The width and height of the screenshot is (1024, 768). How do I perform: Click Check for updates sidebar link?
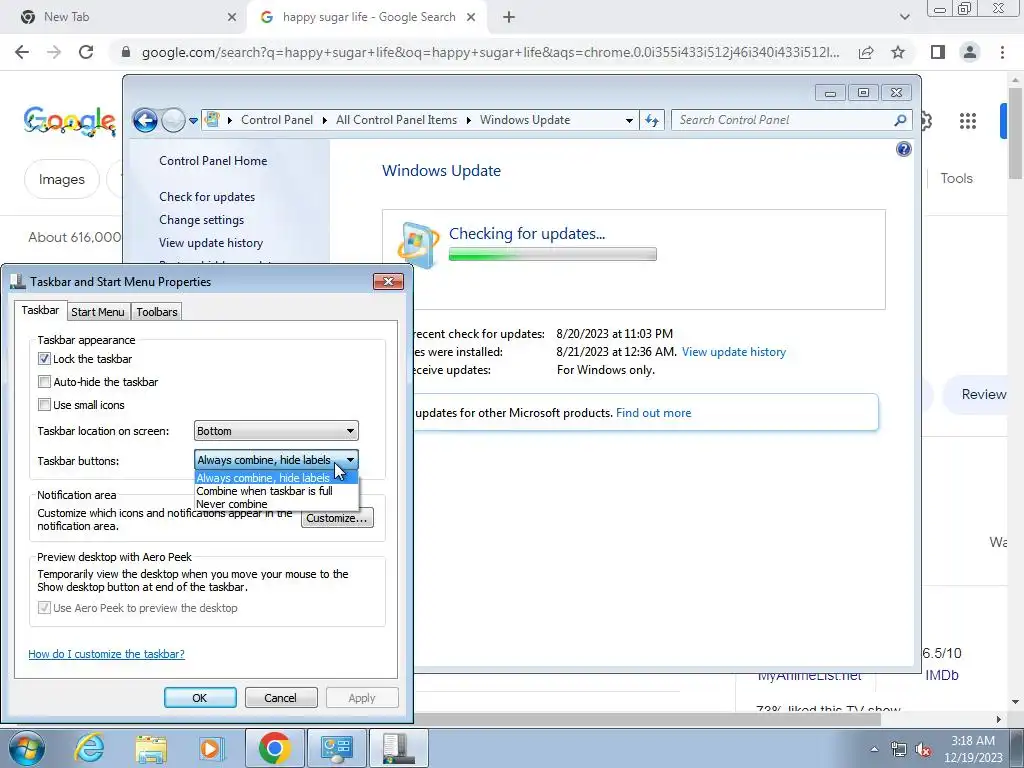[x=207, y=197]
